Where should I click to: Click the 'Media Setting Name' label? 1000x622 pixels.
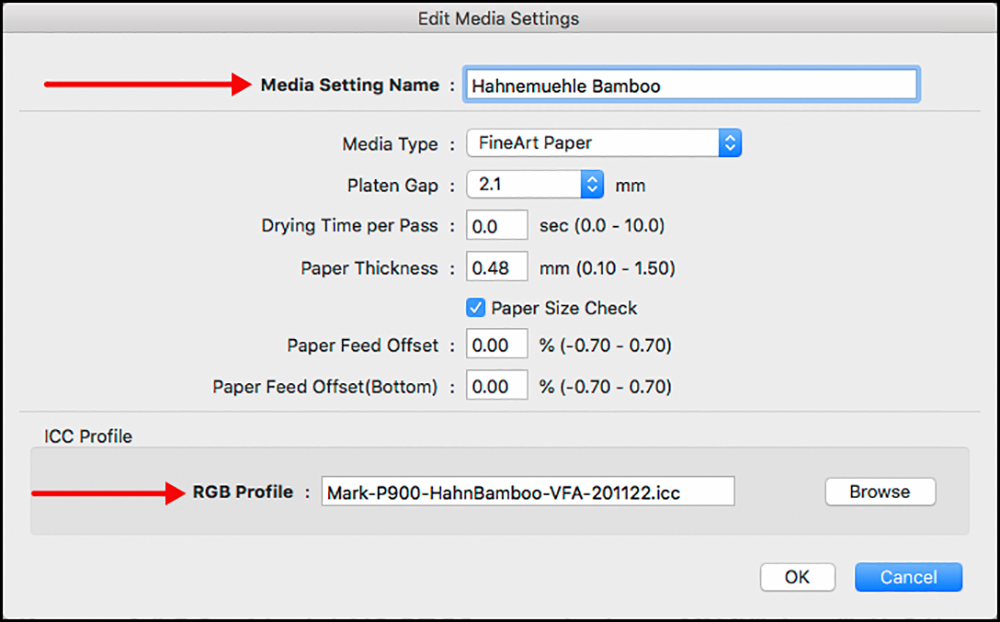pyautogui.click(x=350, y=85)
